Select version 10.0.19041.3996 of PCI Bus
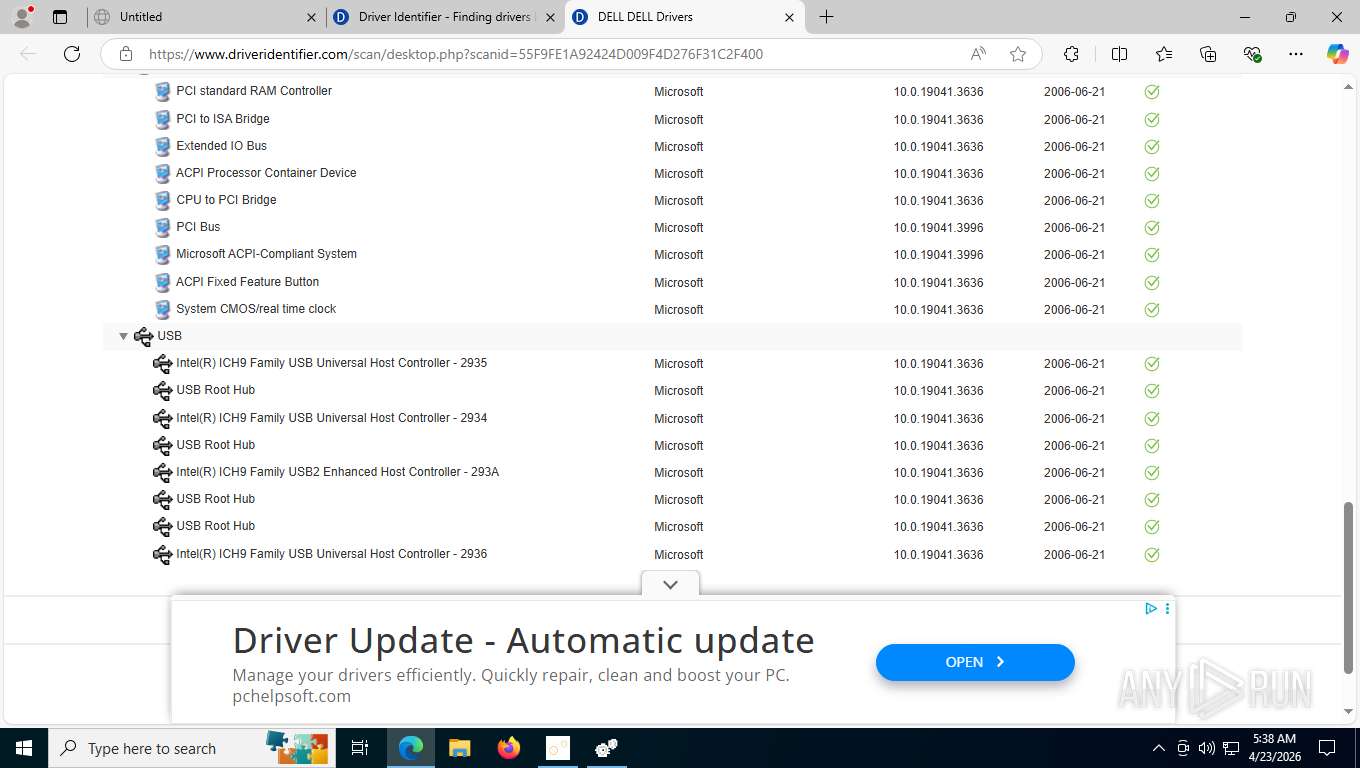1360x768 pixels. [938, 228]
